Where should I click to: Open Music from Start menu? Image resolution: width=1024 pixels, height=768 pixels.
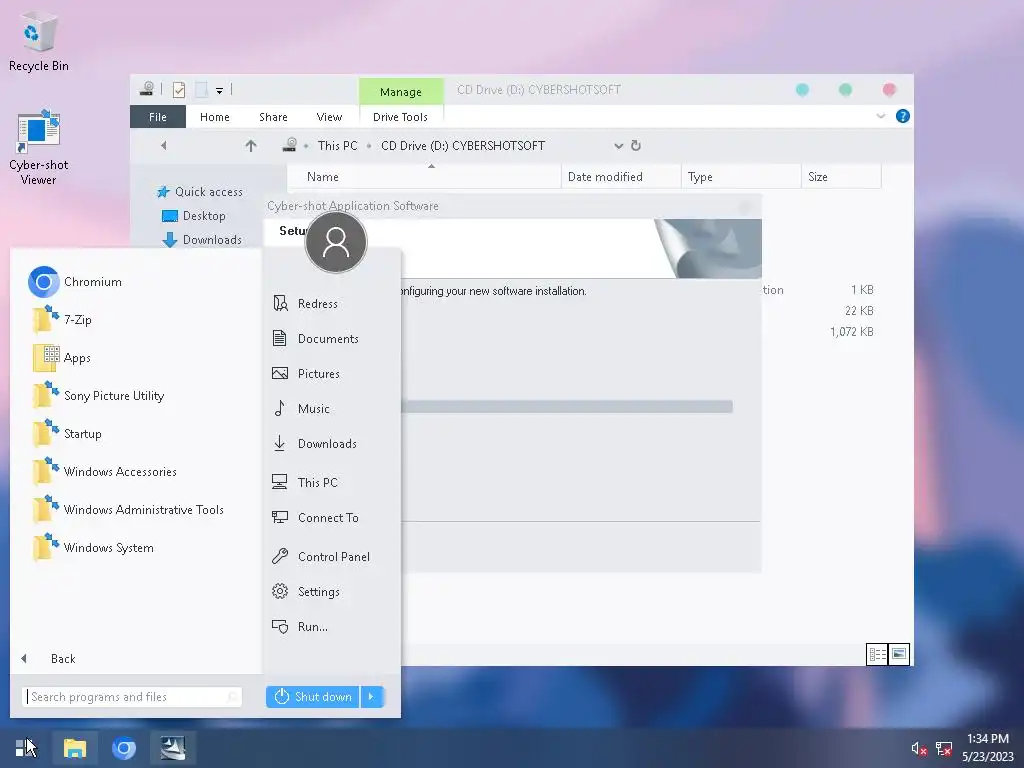point(301,409)
